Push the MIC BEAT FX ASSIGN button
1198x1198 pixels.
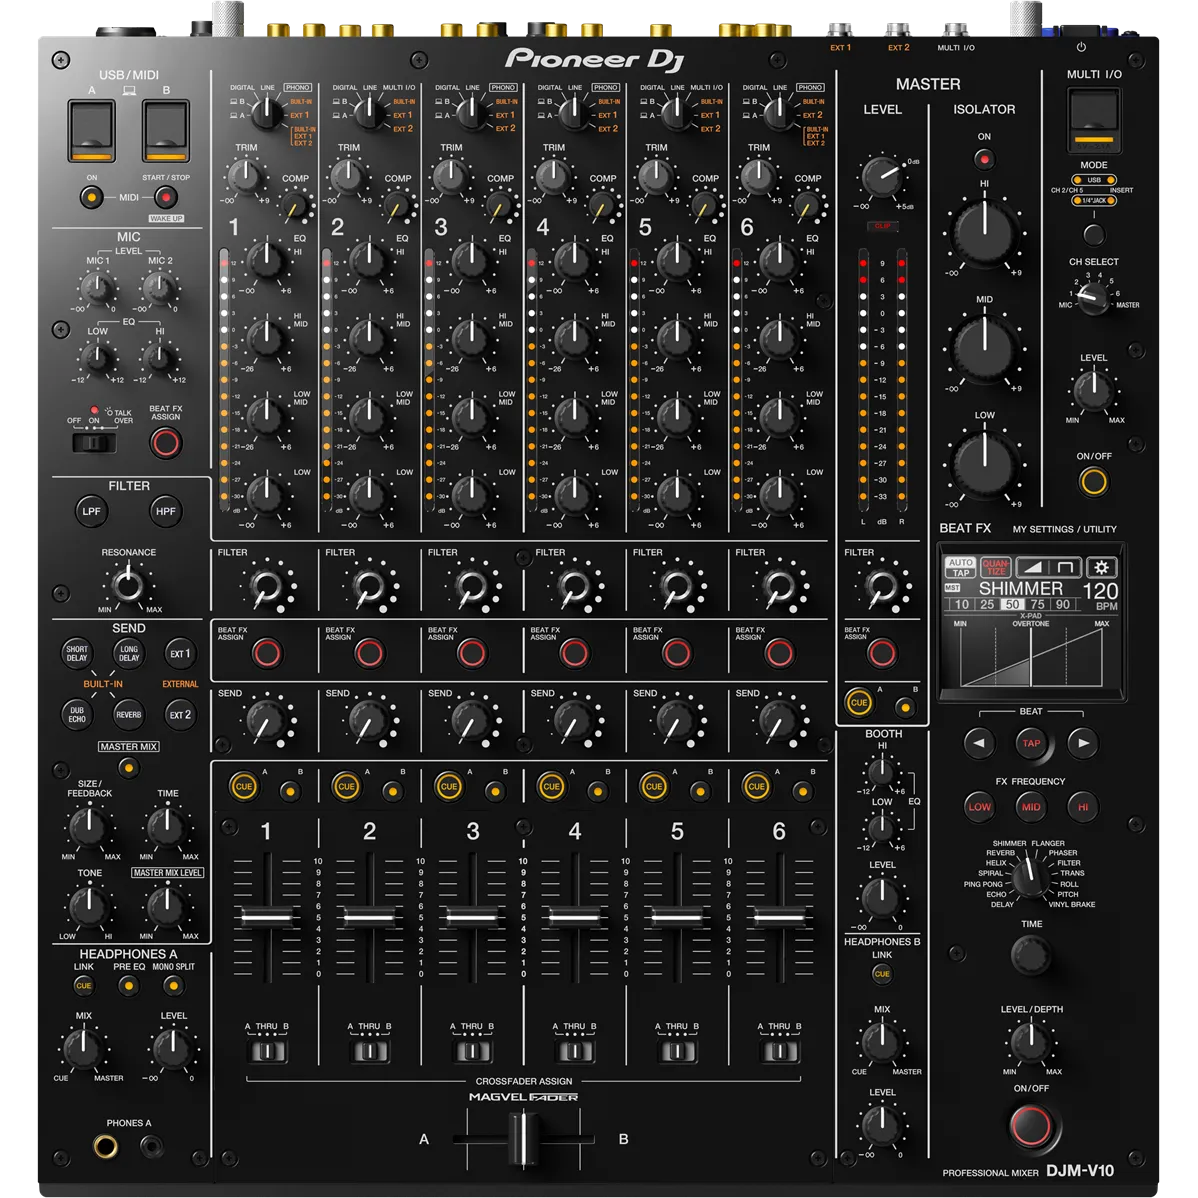point(166,443)
